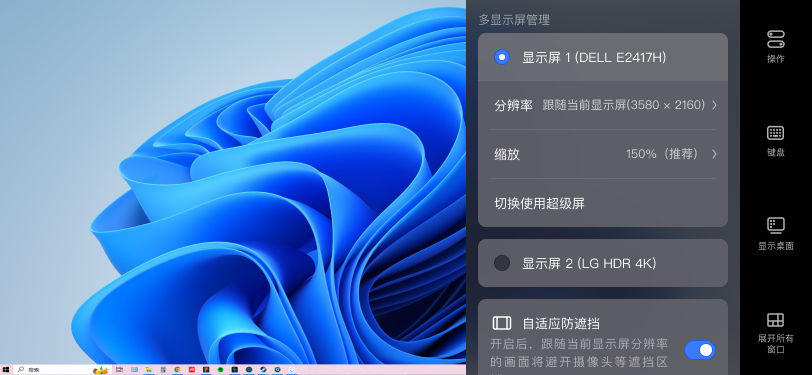Viewport: 812px width, 375px height.
Task: Click 切换使用超级屏
Action: 539,204
